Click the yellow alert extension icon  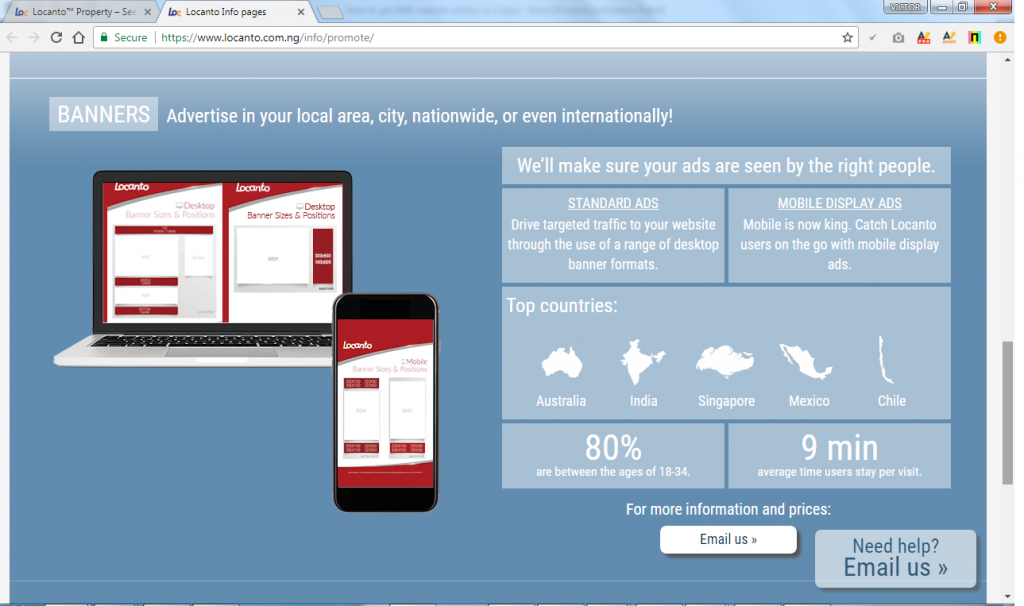(999, 37)
